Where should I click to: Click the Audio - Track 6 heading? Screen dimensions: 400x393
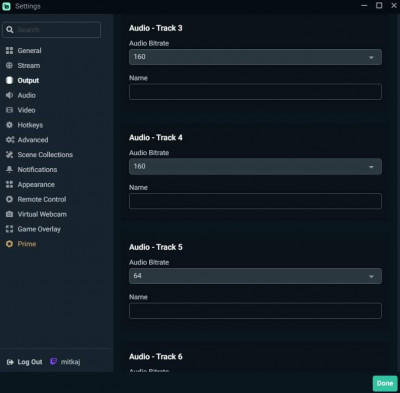[156, 357]
